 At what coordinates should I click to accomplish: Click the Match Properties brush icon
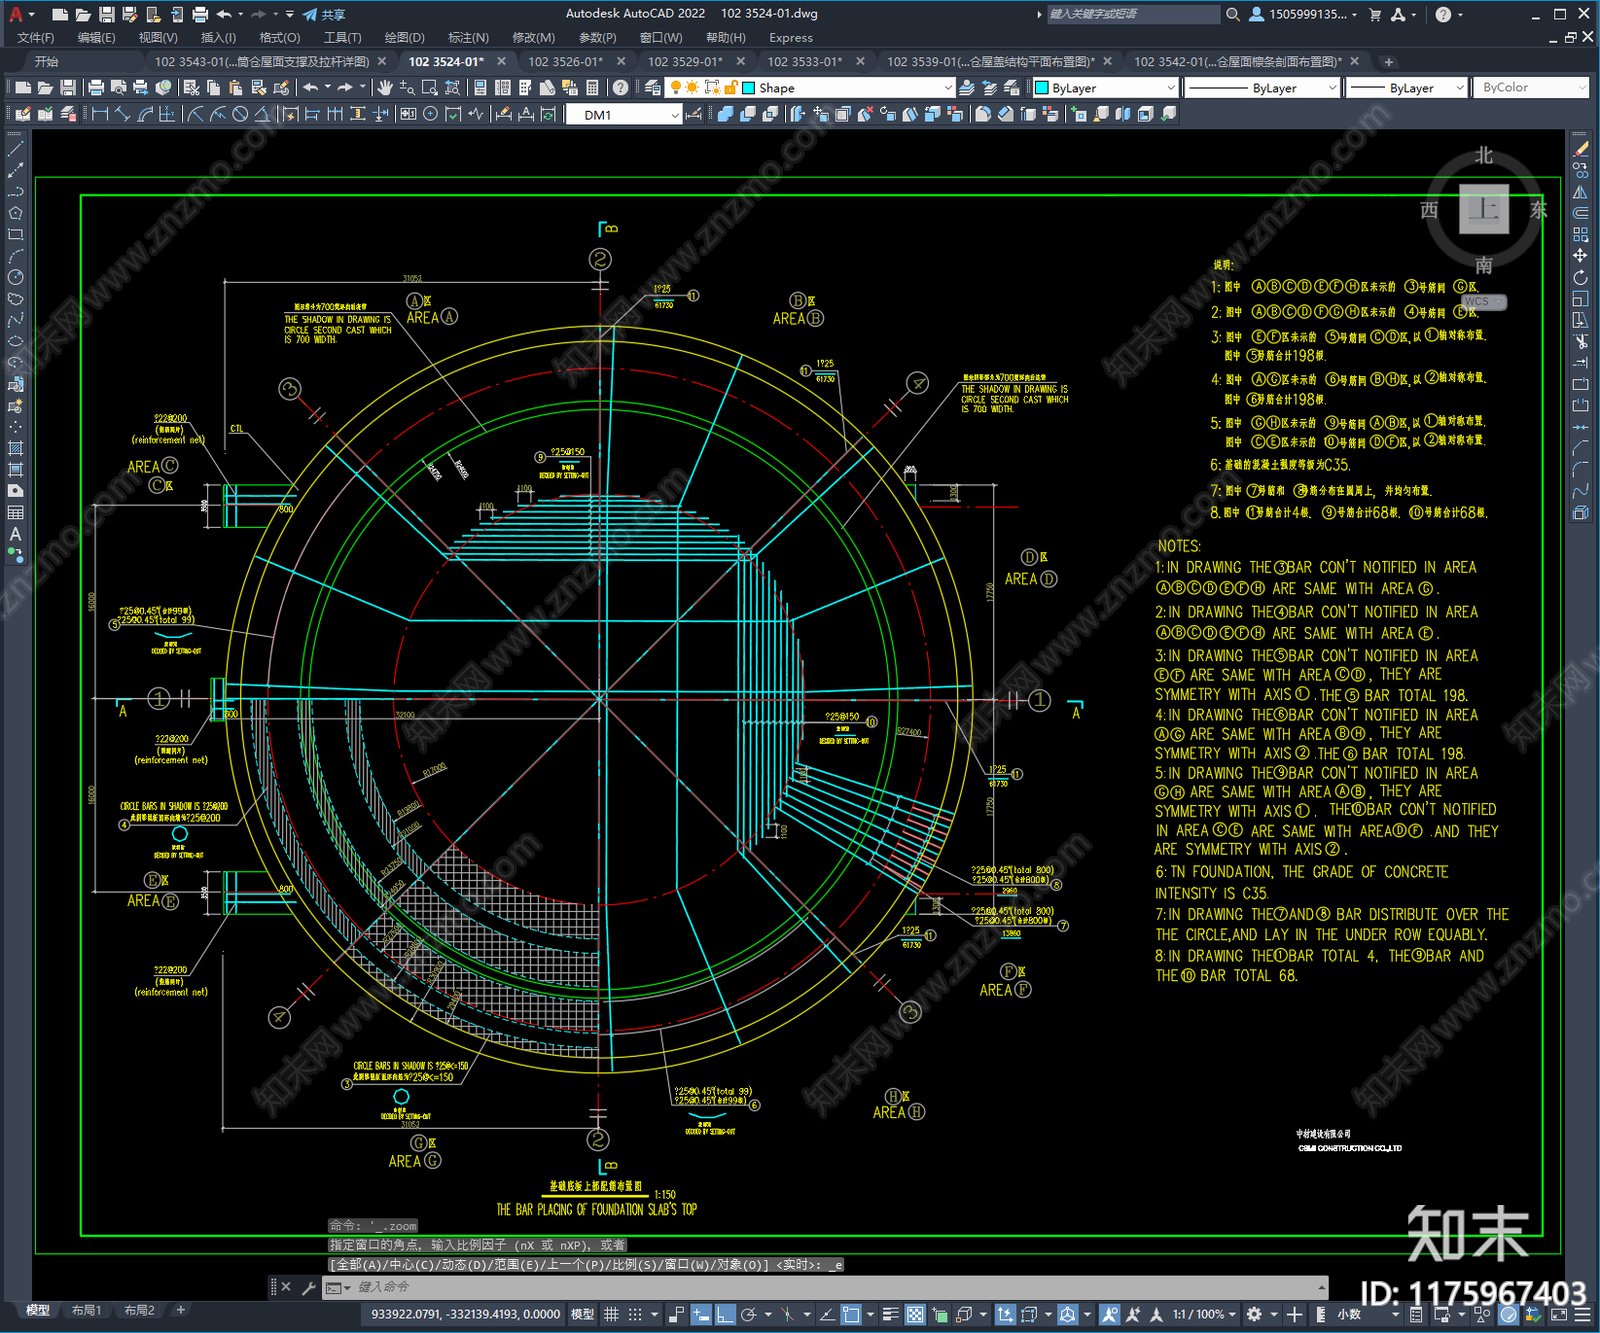[x=282, y=88]
